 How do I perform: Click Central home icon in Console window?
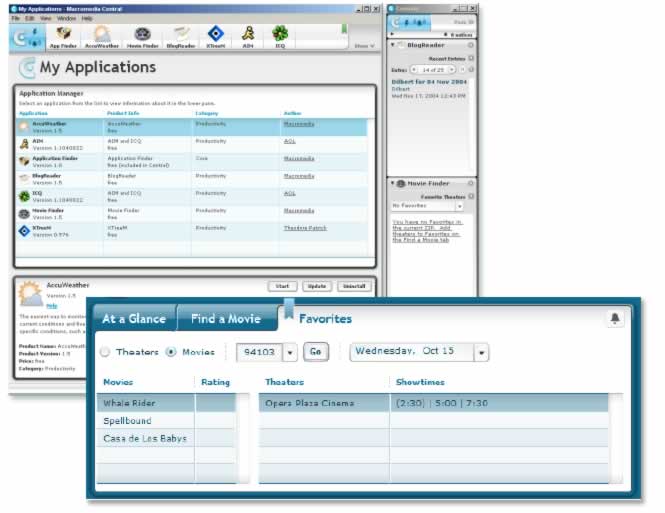click(410, 22)
